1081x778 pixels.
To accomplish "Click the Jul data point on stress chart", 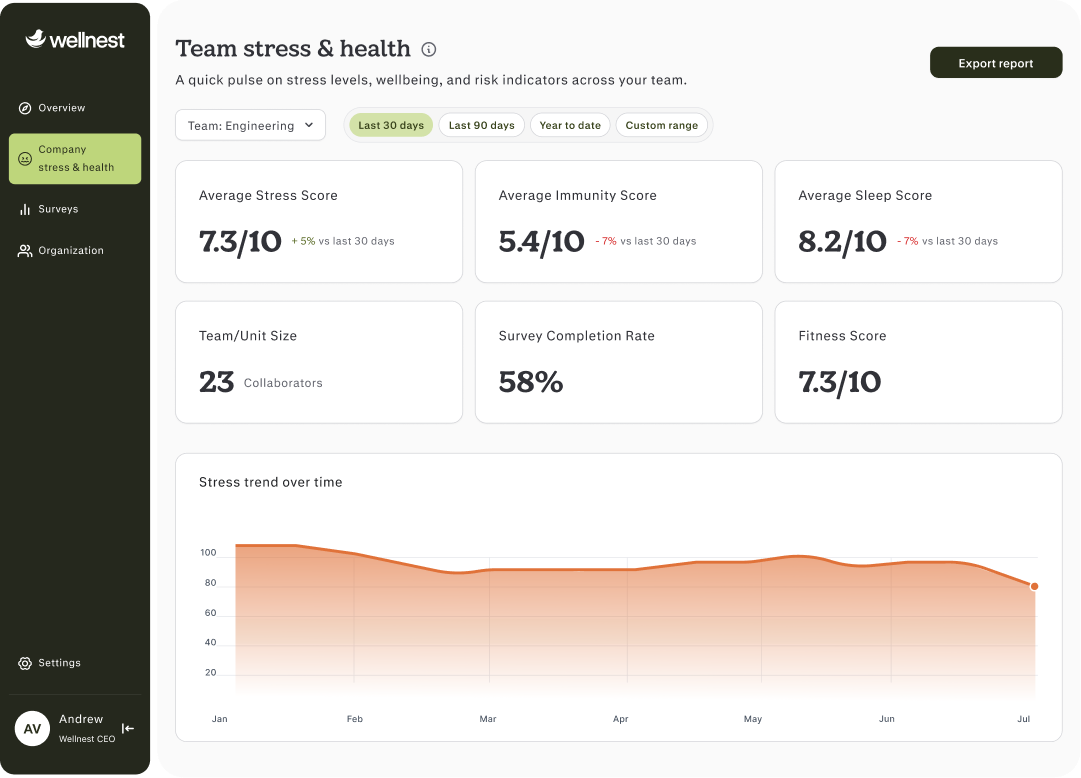I will [x=1034, y=586].
